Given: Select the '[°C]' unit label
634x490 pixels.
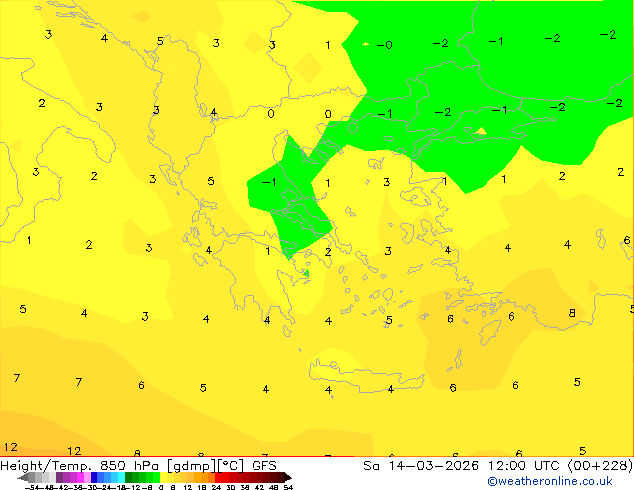Looking at the screenshot, I should pyautogui.click(x=231, y=466).
